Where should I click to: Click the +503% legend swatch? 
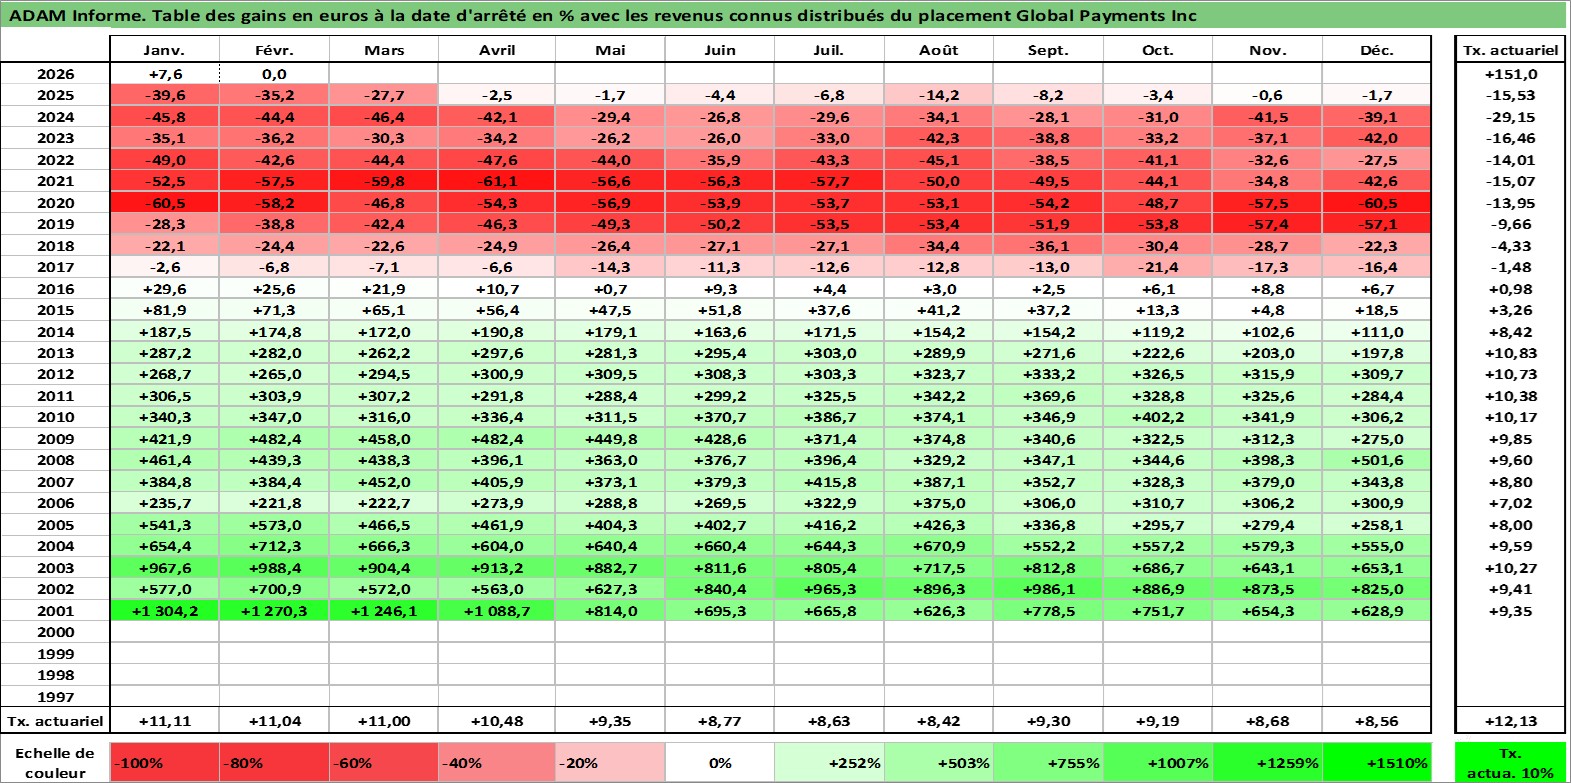pyautogui.click(x=939, y=762)
